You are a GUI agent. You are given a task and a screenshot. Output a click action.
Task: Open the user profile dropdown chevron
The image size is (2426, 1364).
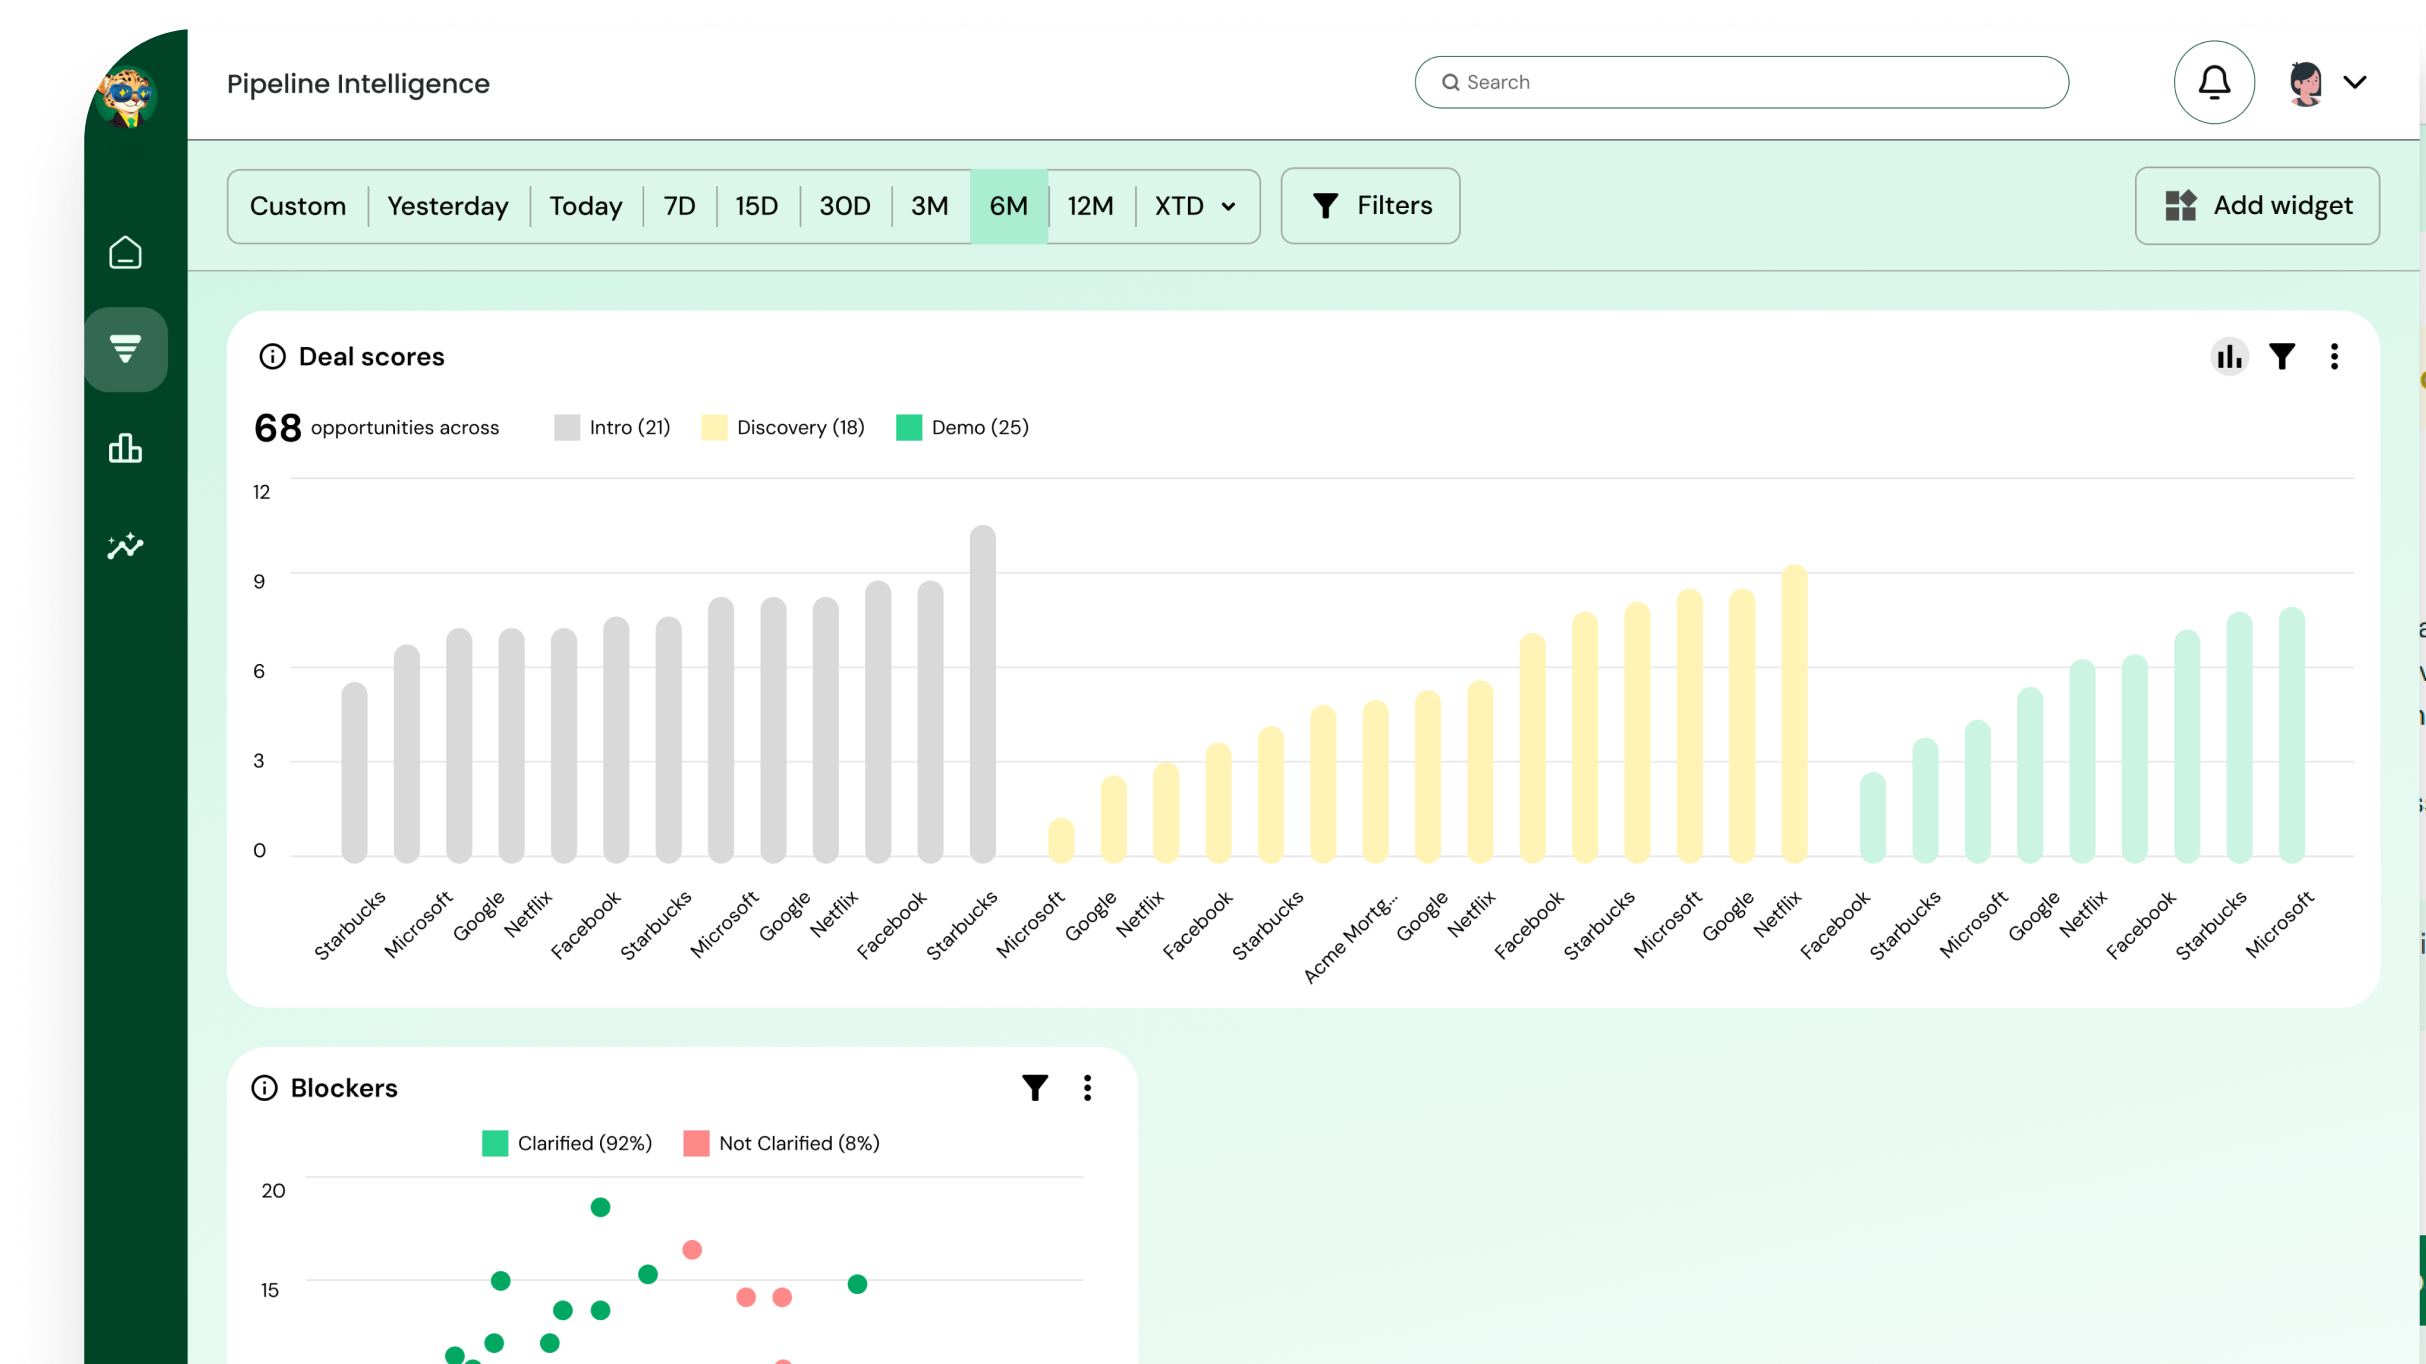[2355, 82]
